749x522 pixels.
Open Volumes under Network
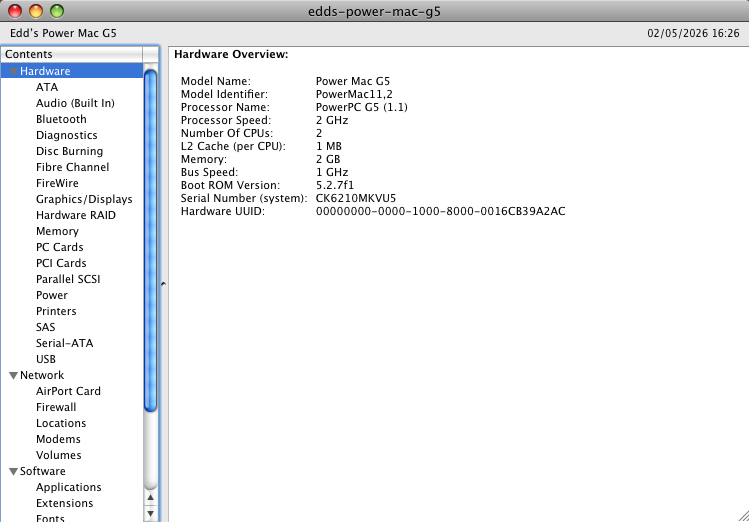point(58,455)
